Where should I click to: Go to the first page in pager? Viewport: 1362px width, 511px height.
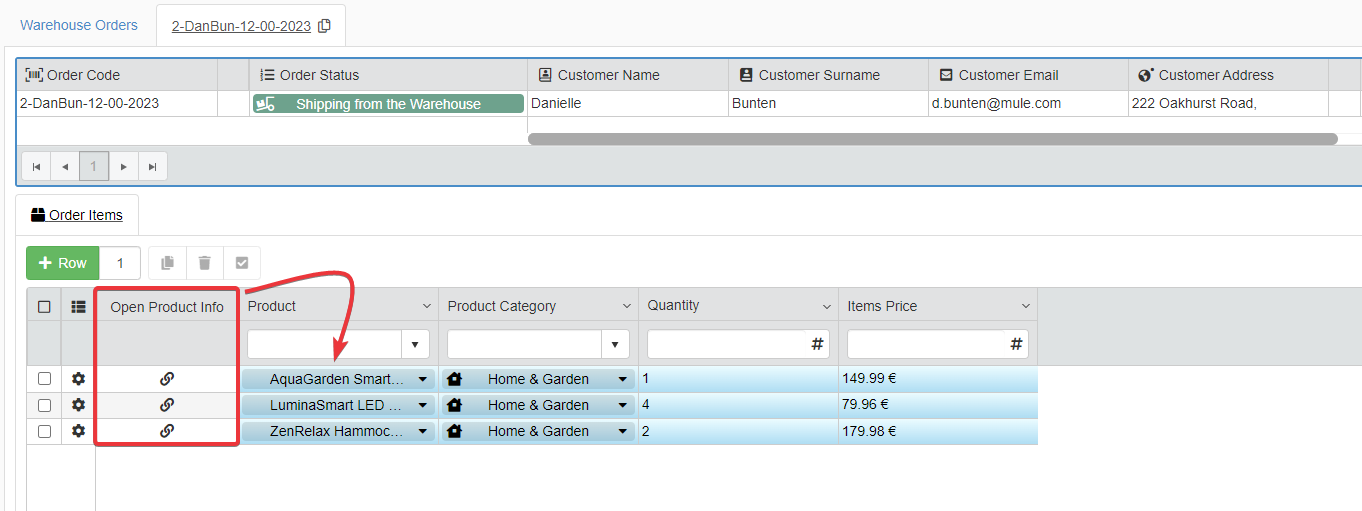[36, 166]
